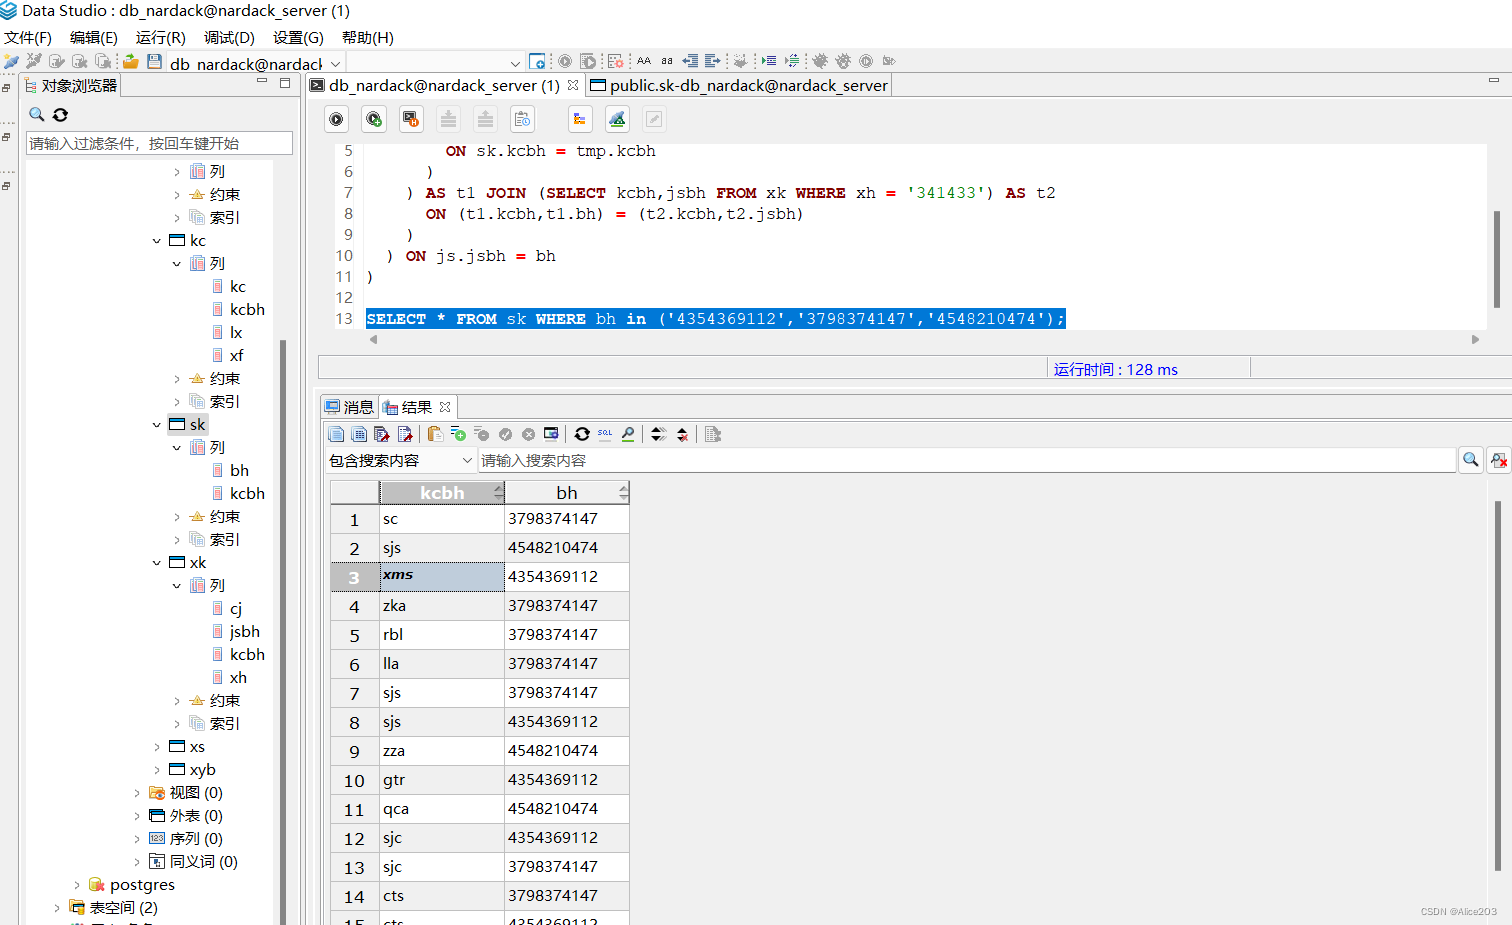Viewport: 1512px width, 925px height.
Task: Expand the 表空间 (2) node
Action: click(57, 908)
